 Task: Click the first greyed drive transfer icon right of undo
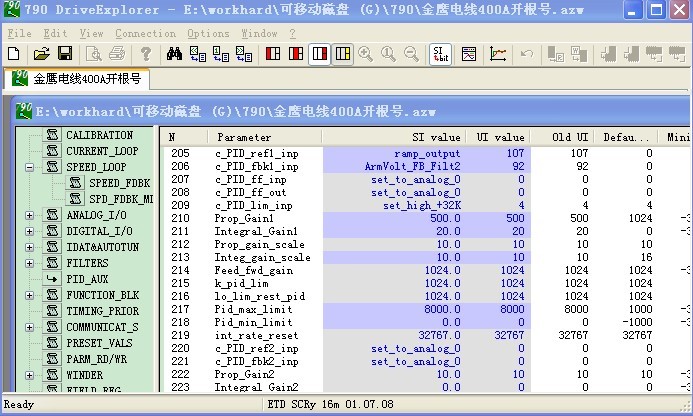pyautogui.click(x=556, y=54)
